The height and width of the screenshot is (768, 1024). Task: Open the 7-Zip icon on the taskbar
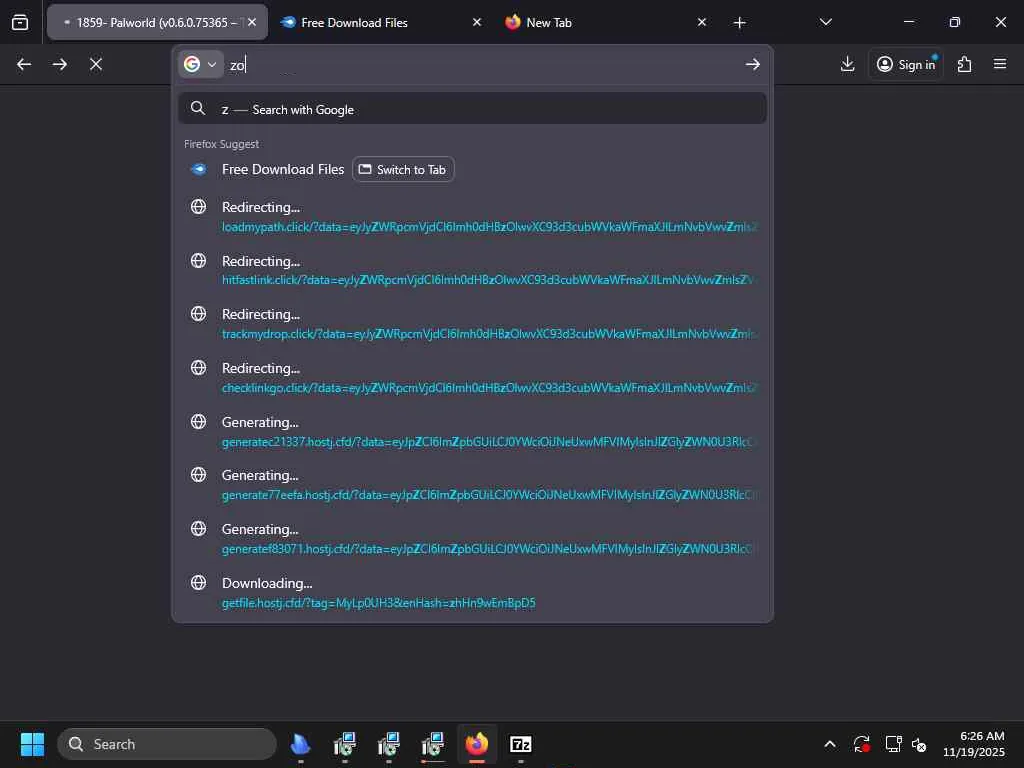coord(520,744)
